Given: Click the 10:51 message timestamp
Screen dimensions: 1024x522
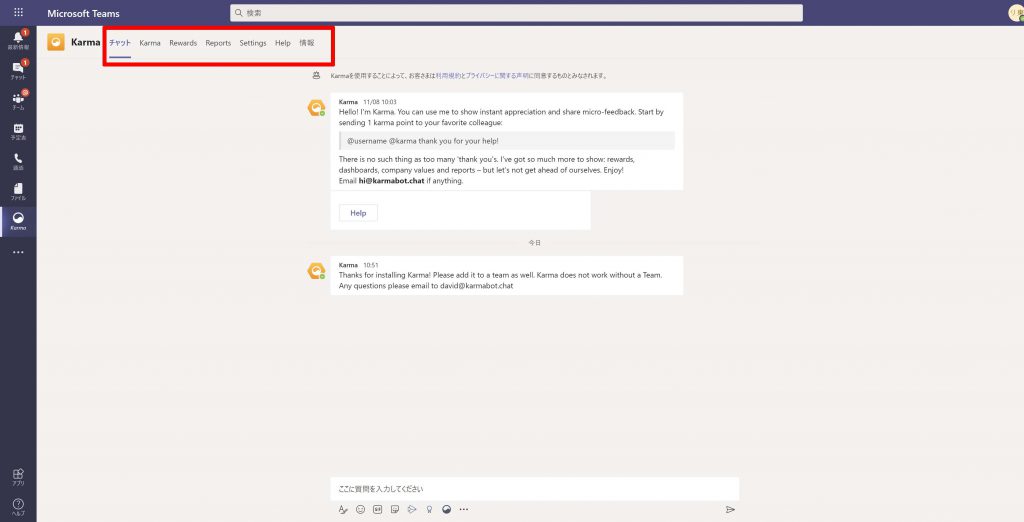Looking at the screenshot, I should 371,265.
